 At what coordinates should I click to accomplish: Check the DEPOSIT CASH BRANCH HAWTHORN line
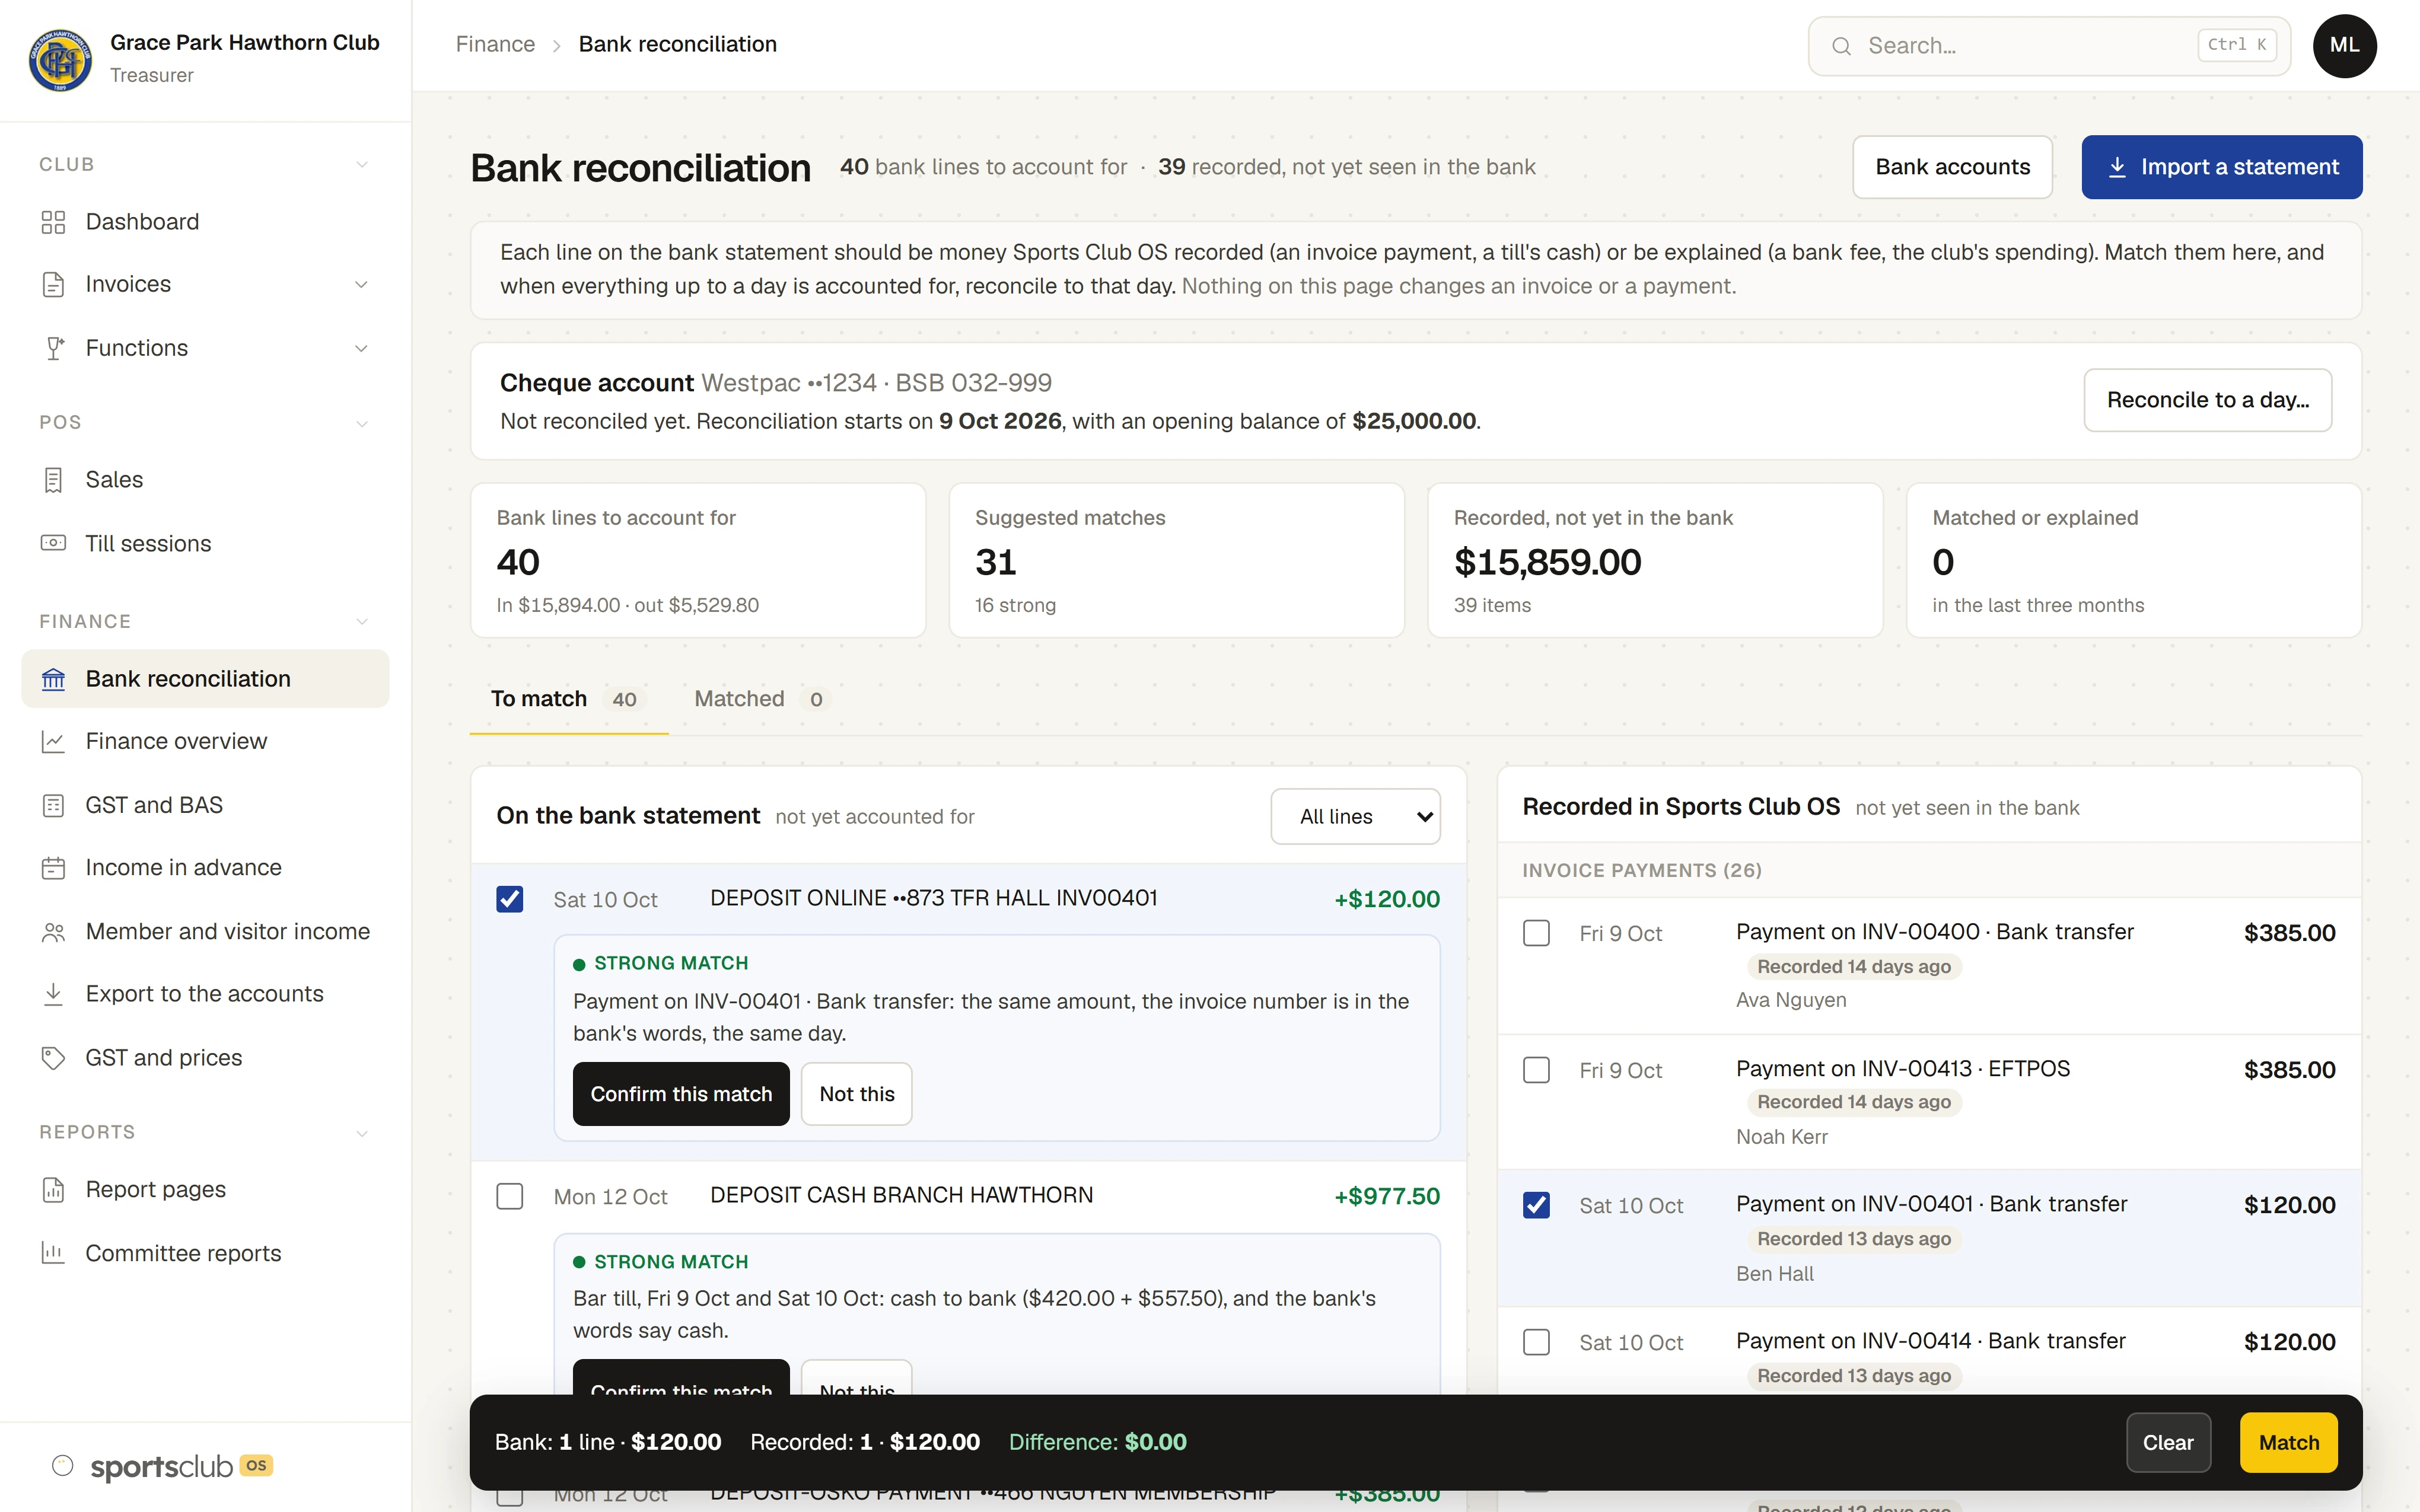(x=510, y=1196)
